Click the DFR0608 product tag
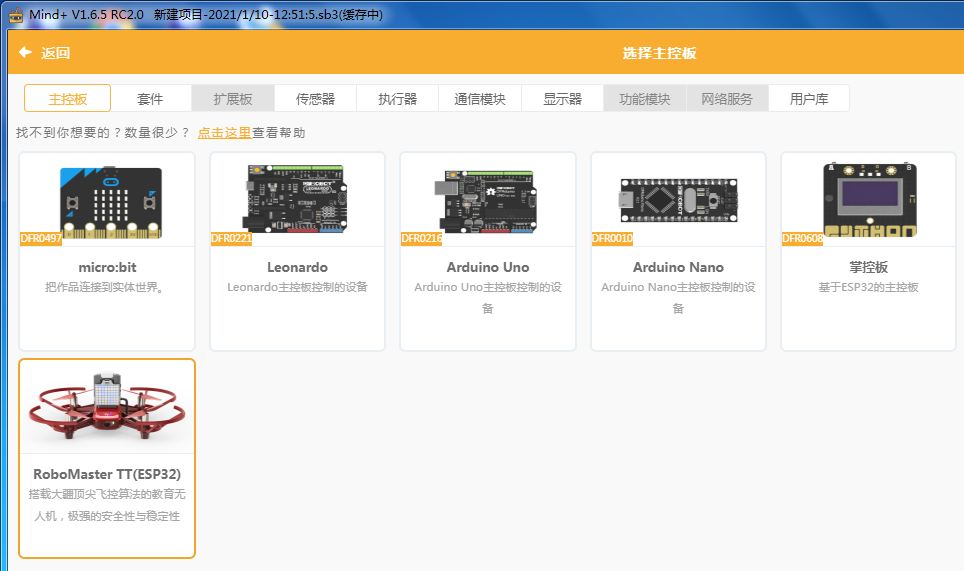 802,238
